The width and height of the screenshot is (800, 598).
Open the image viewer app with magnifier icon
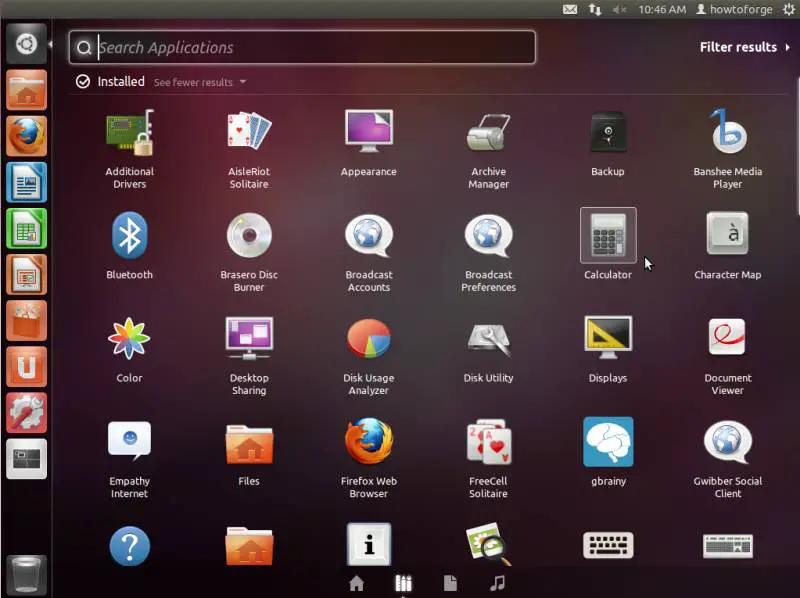488,544
